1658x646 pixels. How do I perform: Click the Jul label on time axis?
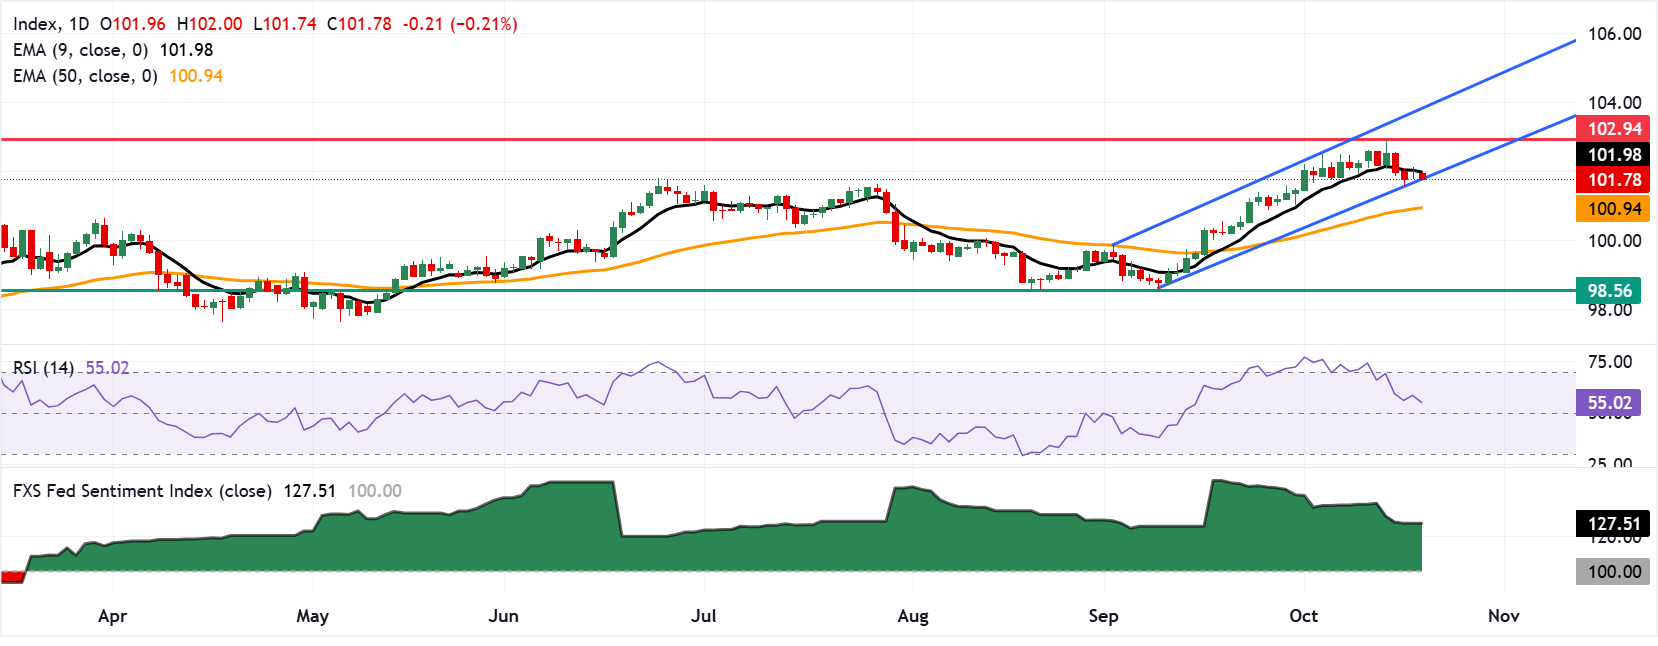click(x=704, y=616)
